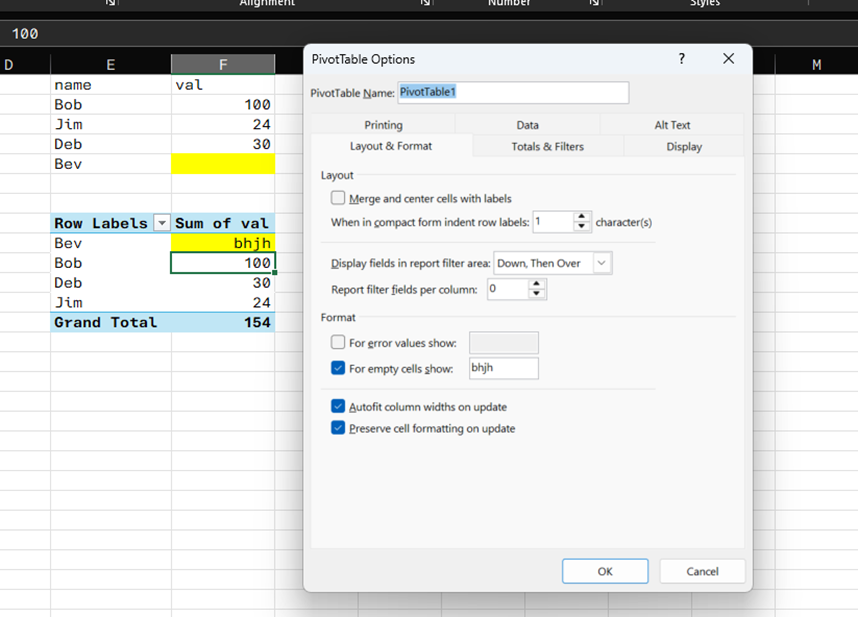858x617 pixels.
Task: Uncheck For empty cells show
Action: (338, 368)
